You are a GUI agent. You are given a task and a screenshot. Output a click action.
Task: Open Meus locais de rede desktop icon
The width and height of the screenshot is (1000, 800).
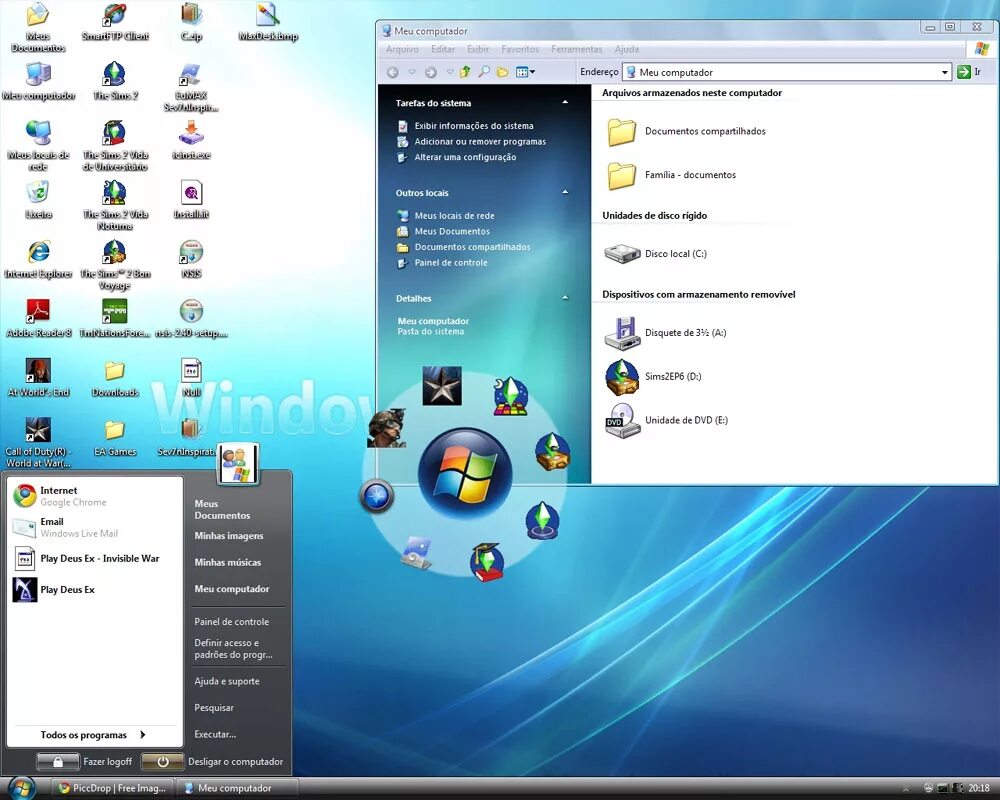(x=38, y=145)
